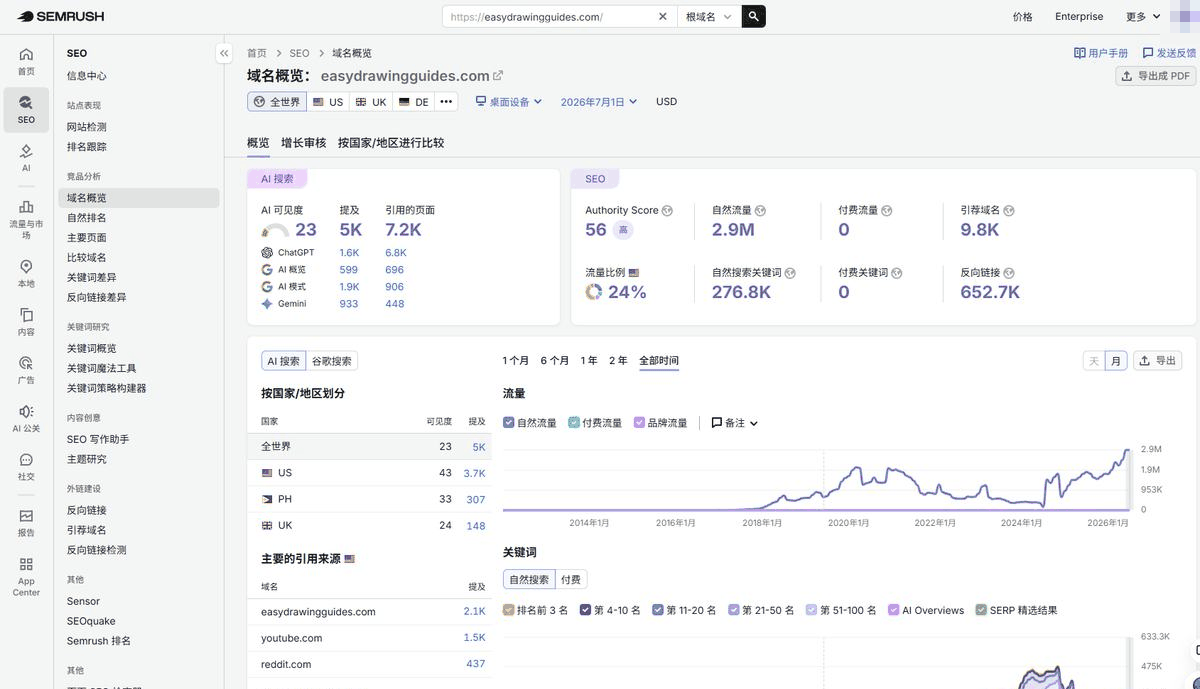Image resolution: width=1200 pixels, height=689 pixels.
Task: Toggle the 第 11-20 名 checkbox
Action: pyautogui.click(x=658, y=610)
